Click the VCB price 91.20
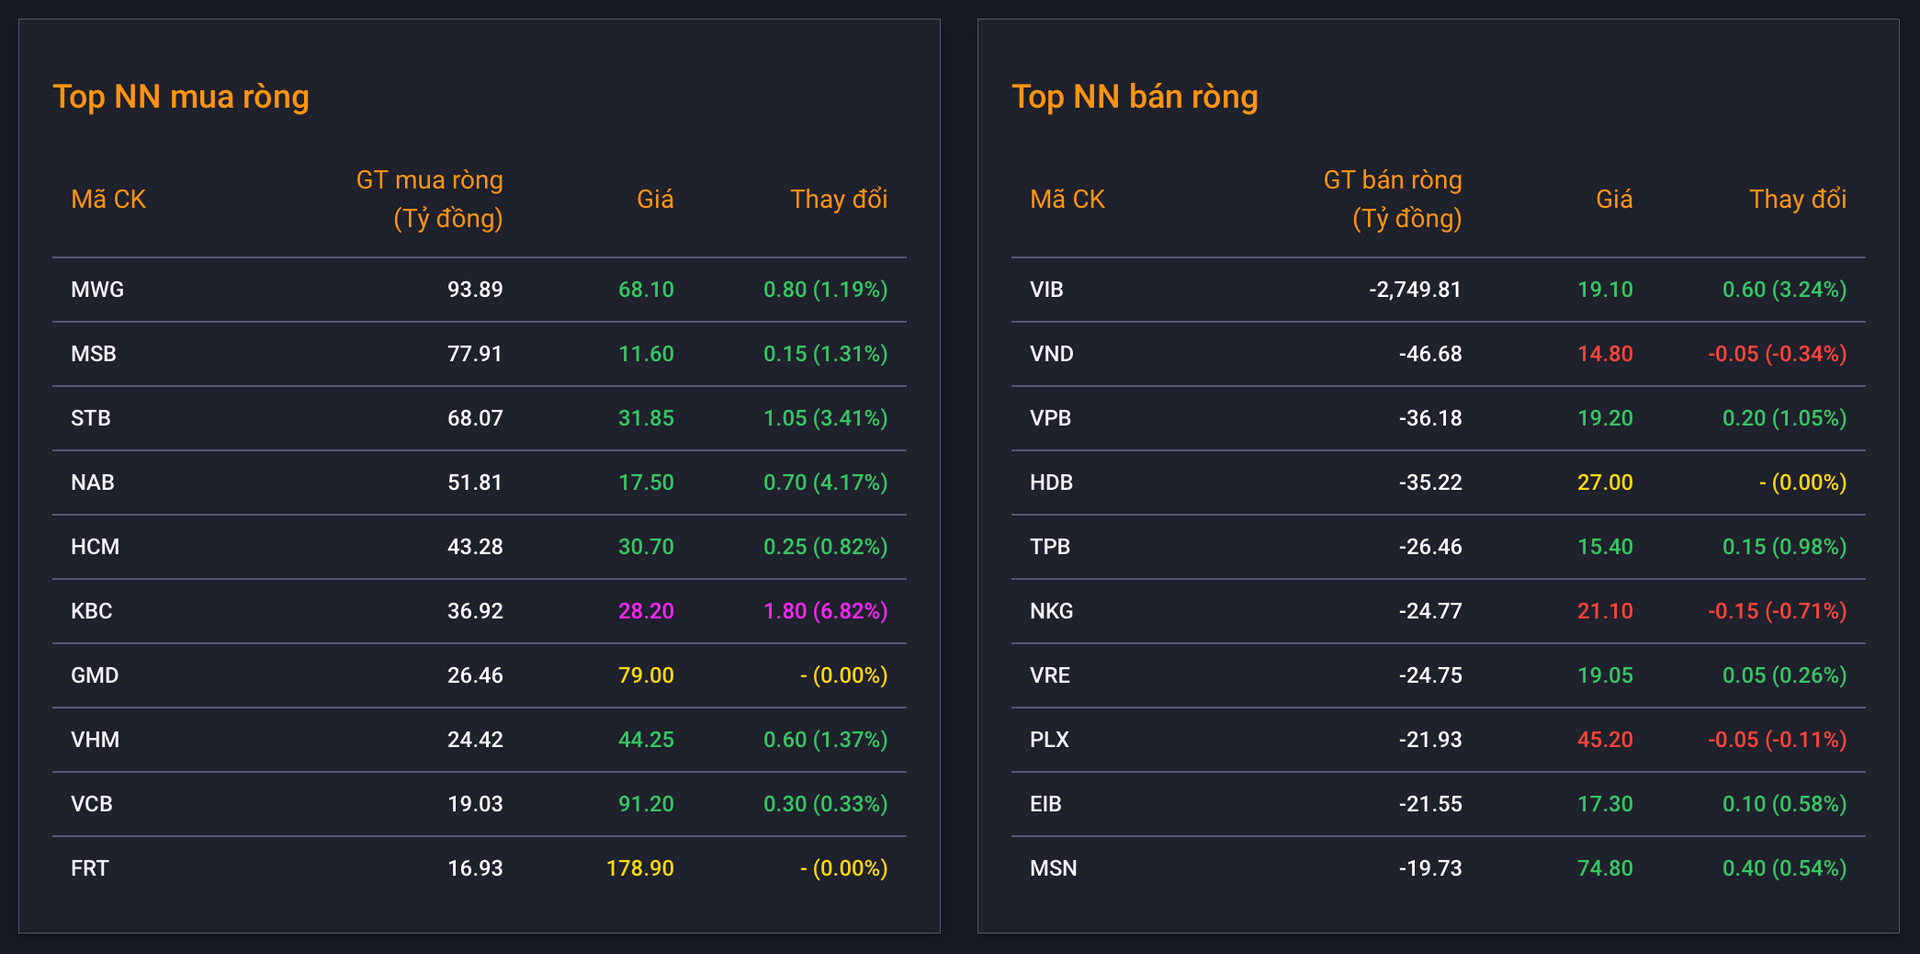Image resolution: width=1920 pixels, height=954 pixels. pyautogui.click(x=646, y=804)
